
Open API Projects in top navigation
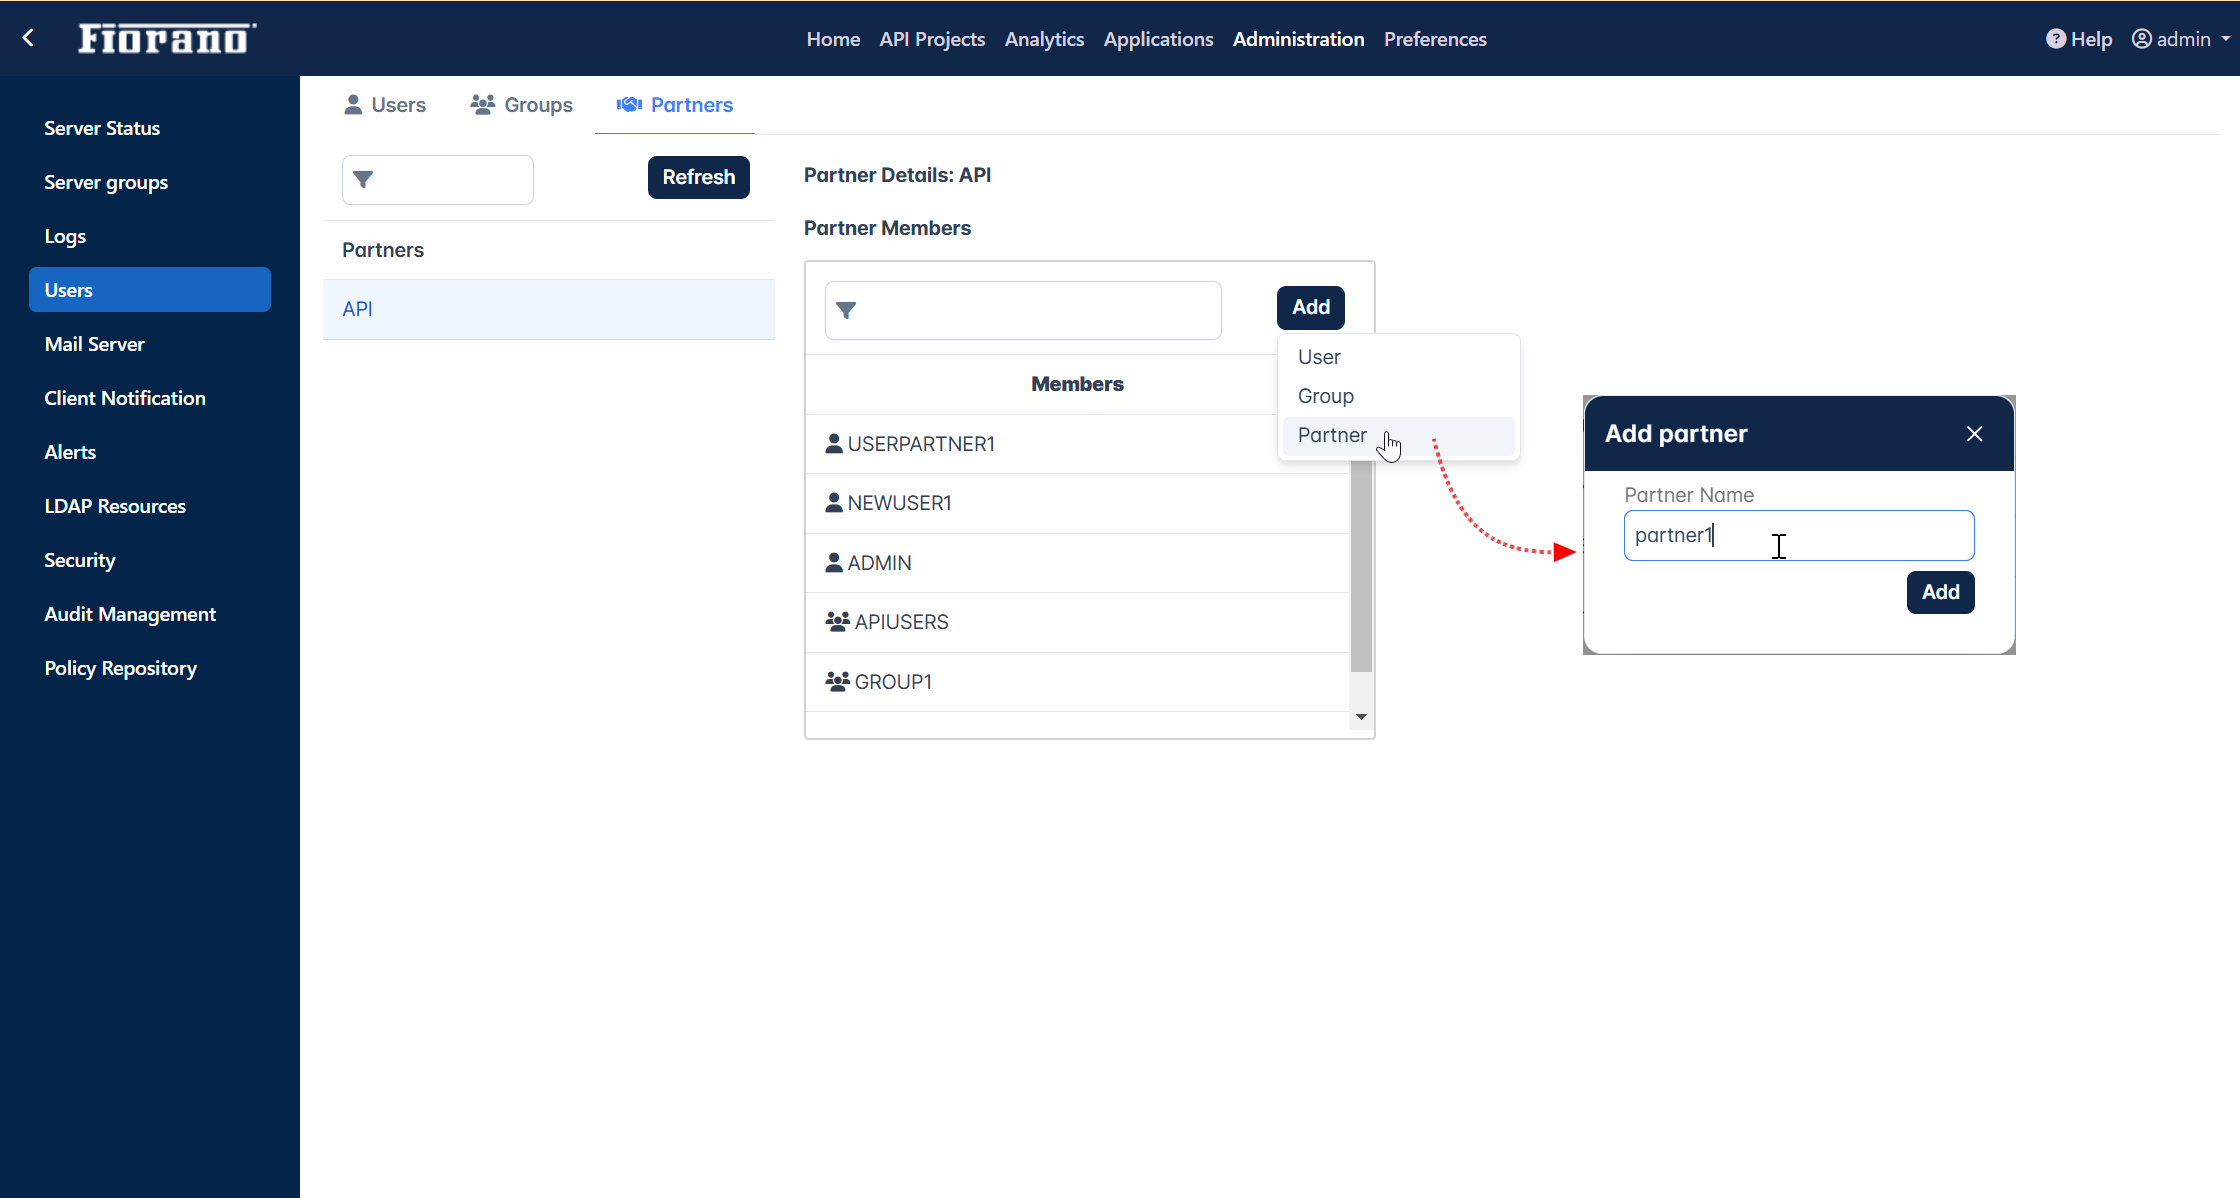[x=932, y=39]
